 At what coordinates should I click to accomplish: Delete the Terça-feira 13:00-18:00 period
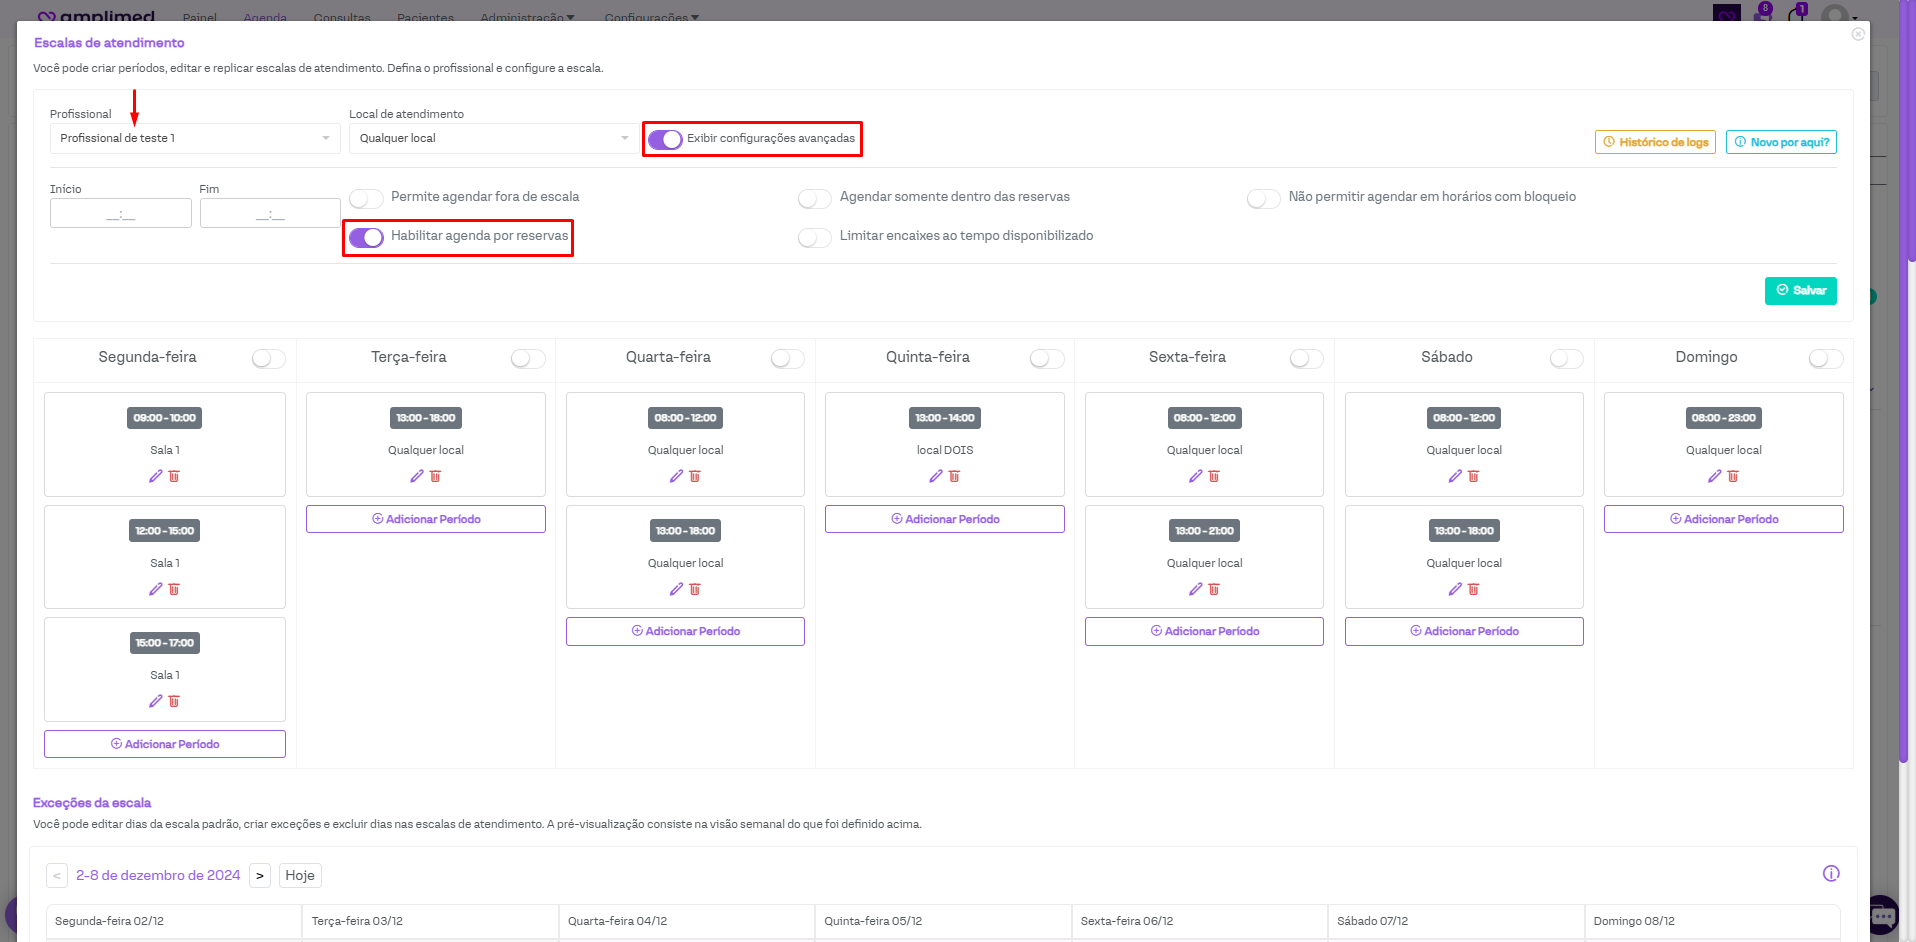[x=435, y=476]
